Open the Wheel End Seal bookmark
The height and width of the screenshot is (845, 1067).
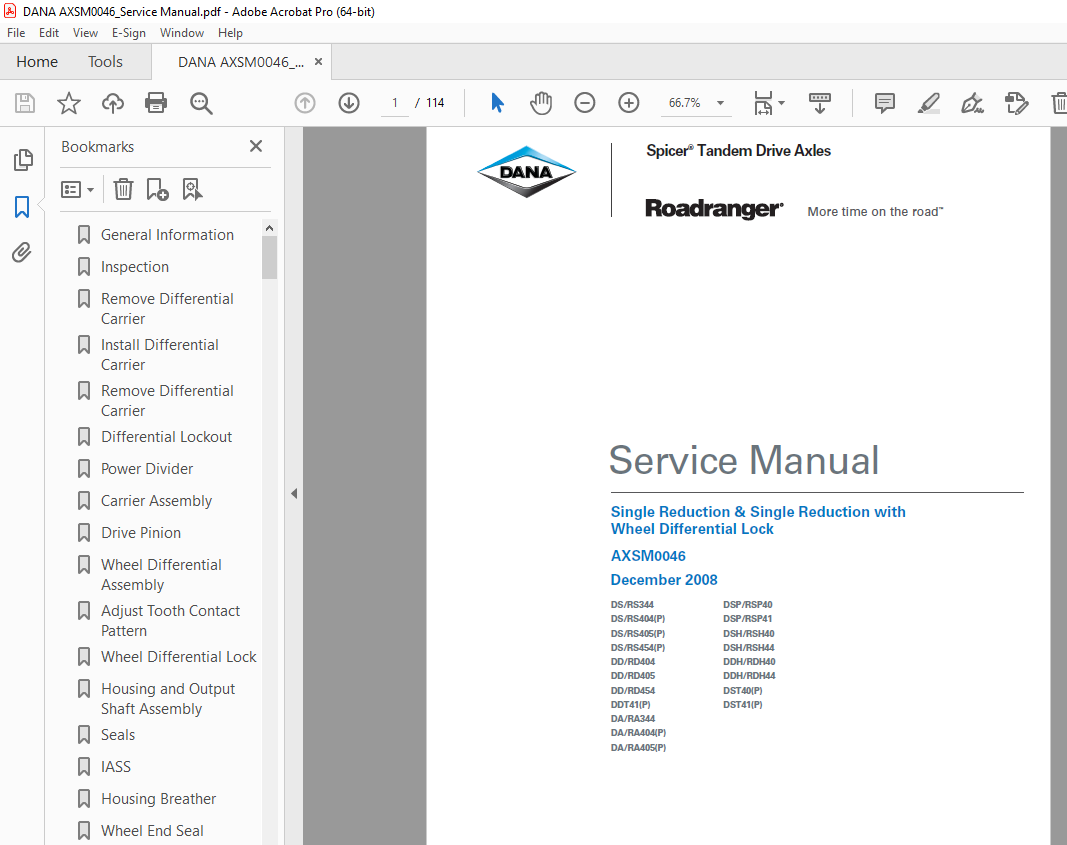coord(152,831)
